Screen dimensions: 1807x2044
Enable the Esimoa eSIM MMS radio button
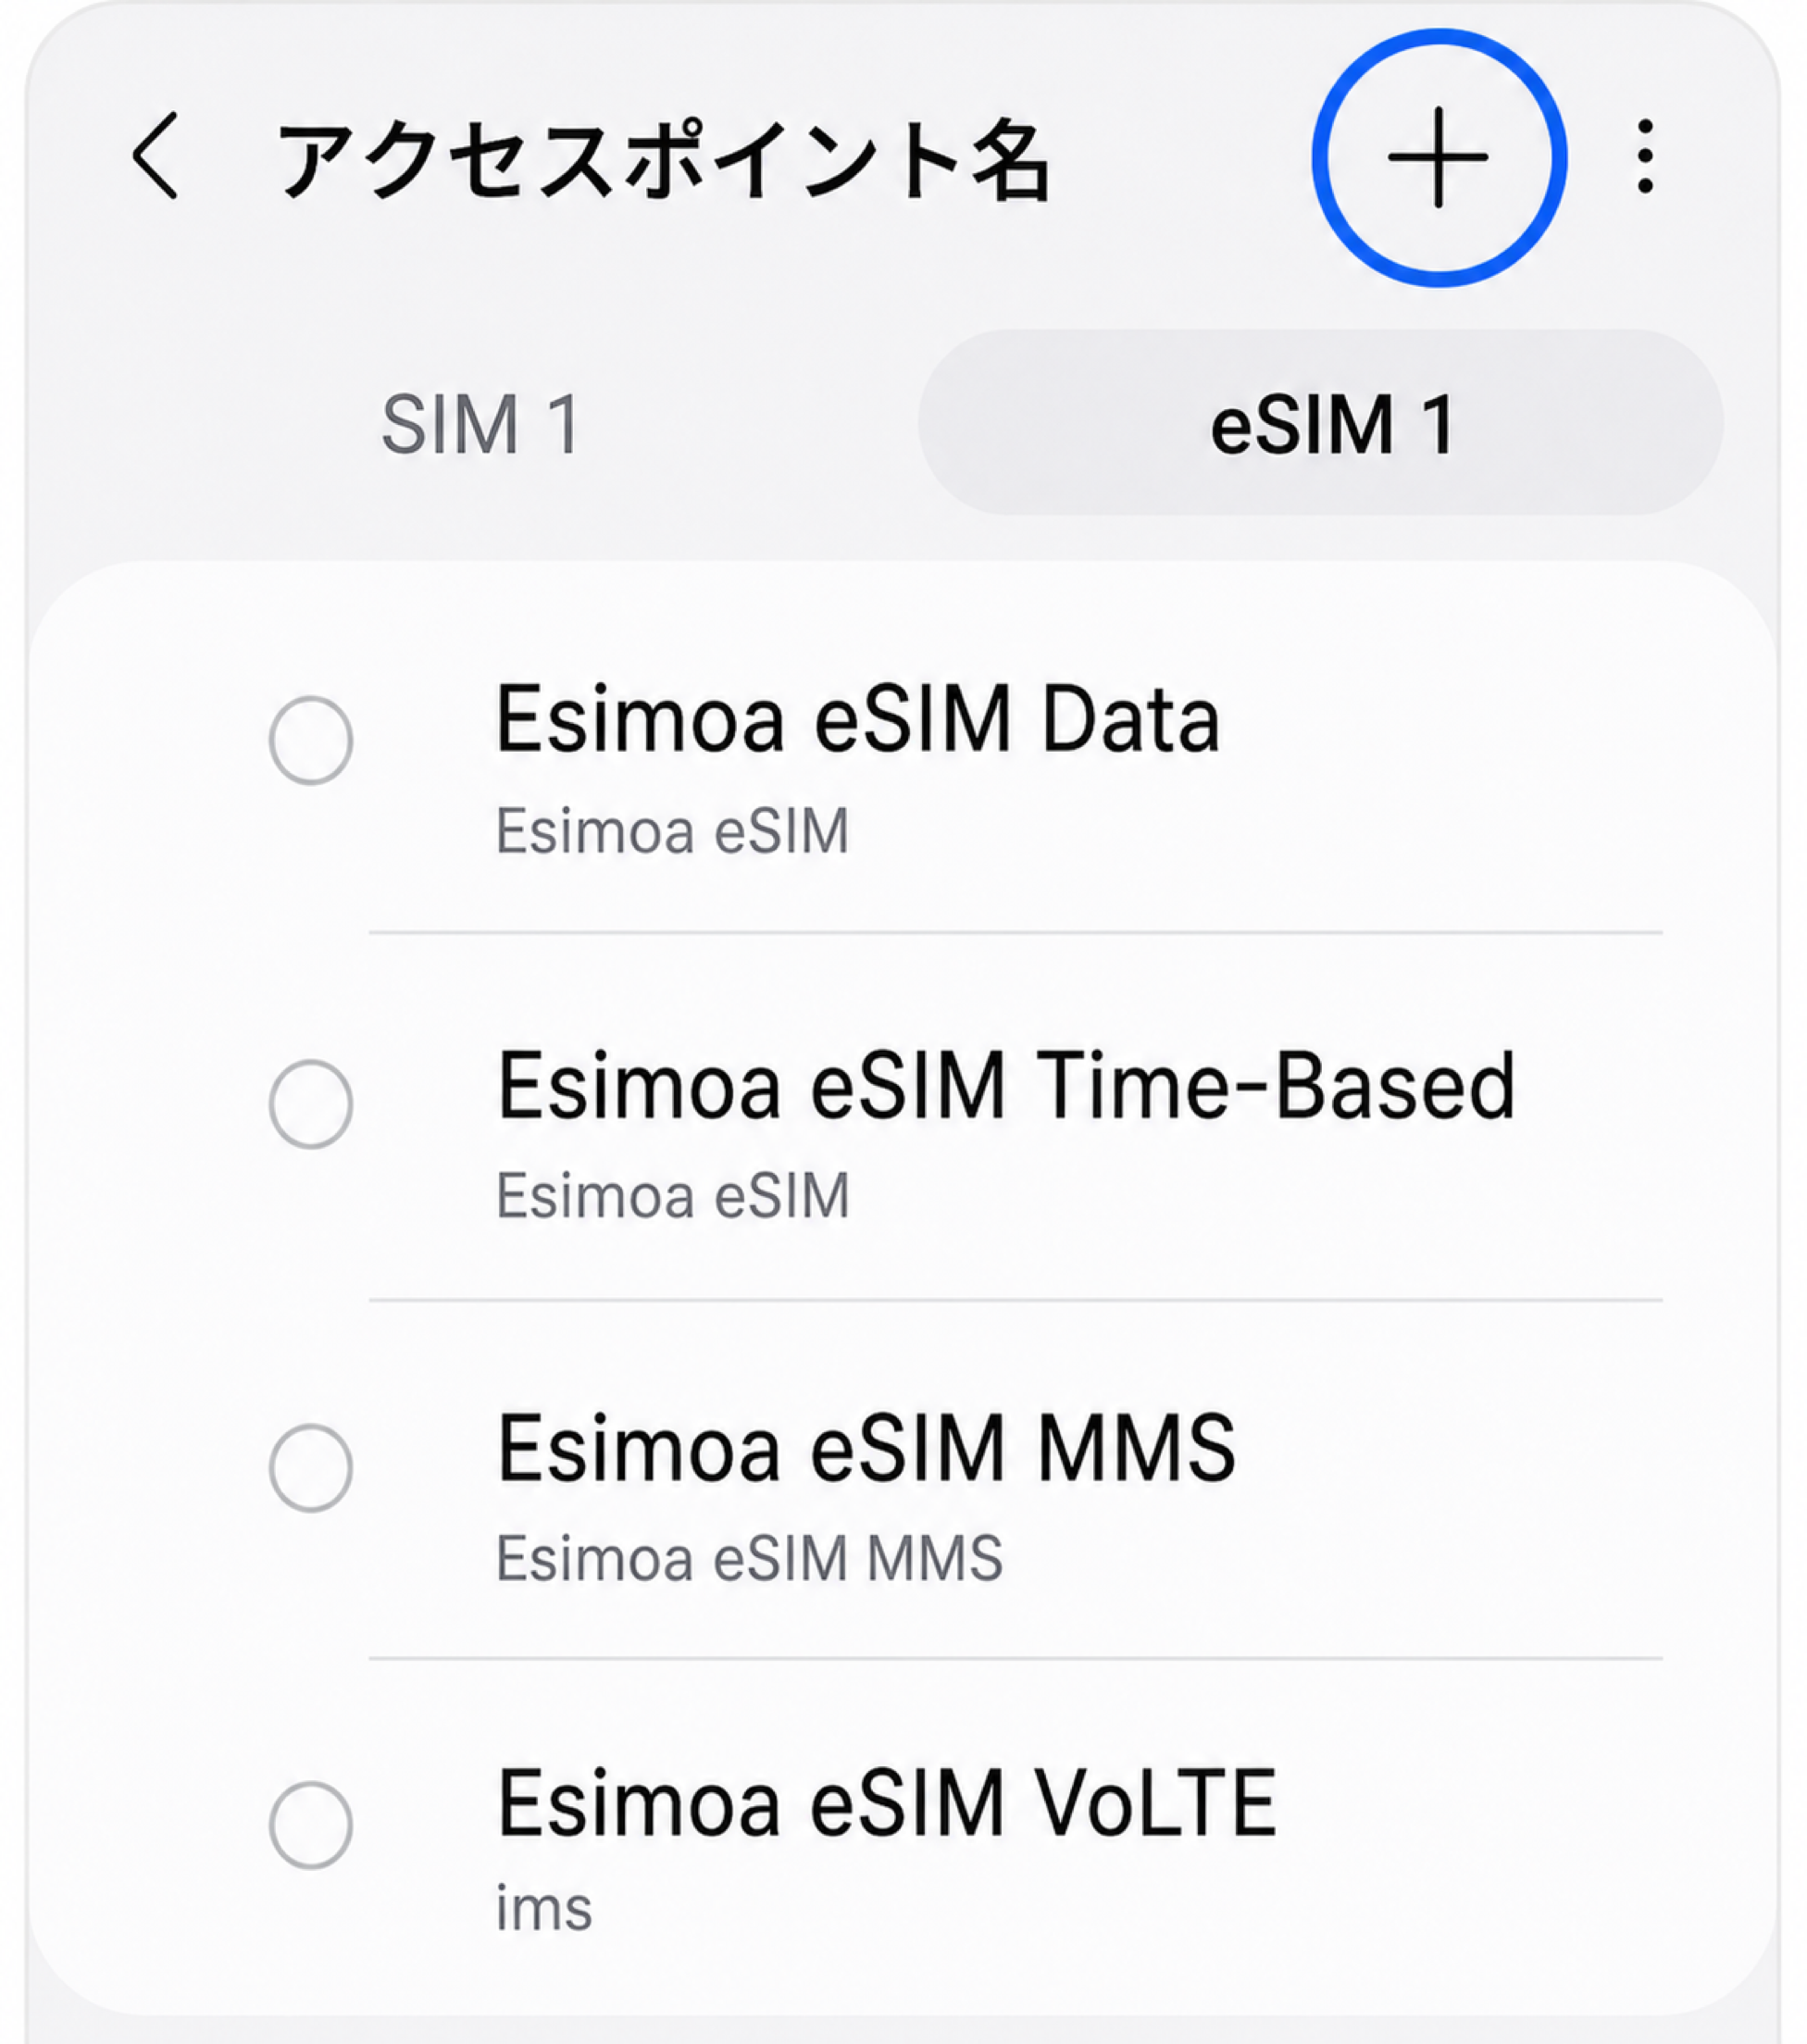[311, 1468]
